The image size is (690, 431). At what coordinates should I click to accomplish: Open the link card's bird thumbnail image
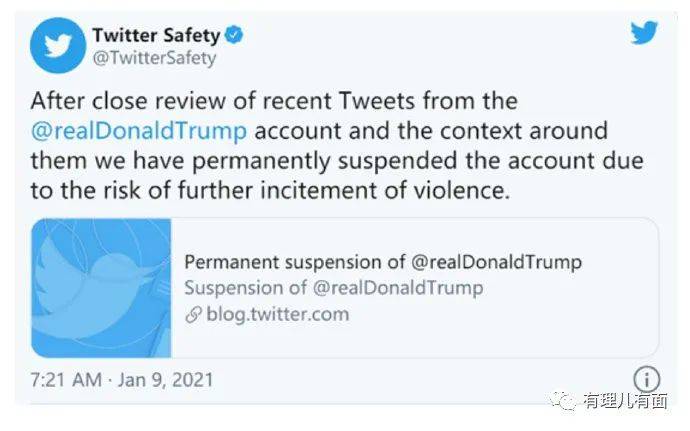[x=101, y=288]
